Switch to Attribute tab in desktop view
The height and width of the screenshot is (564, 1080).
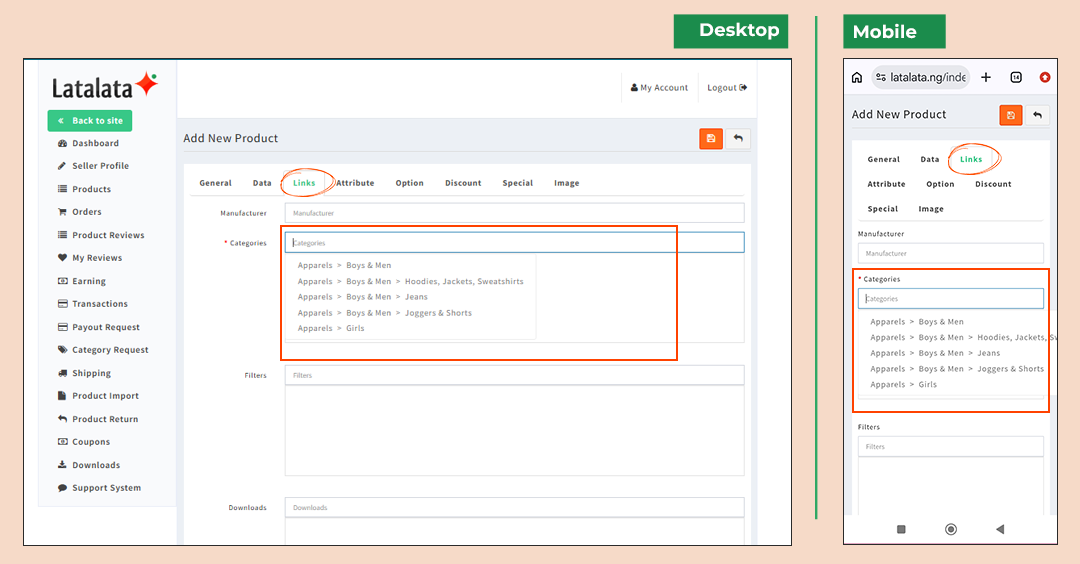[x=355, y=183]
